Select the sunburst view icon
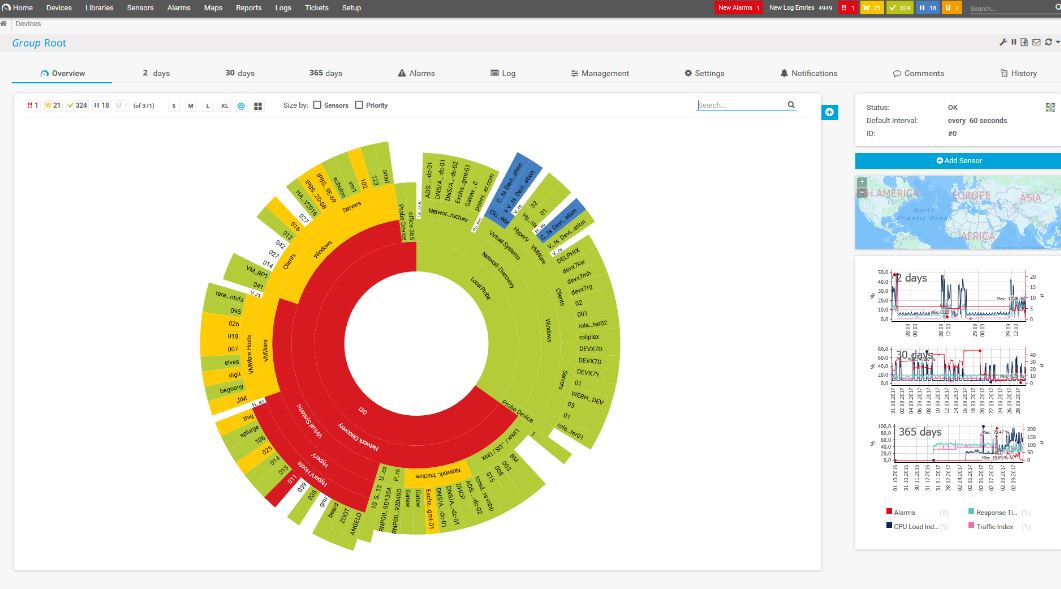Screen dimensions: 1061x589 (241, 106)
